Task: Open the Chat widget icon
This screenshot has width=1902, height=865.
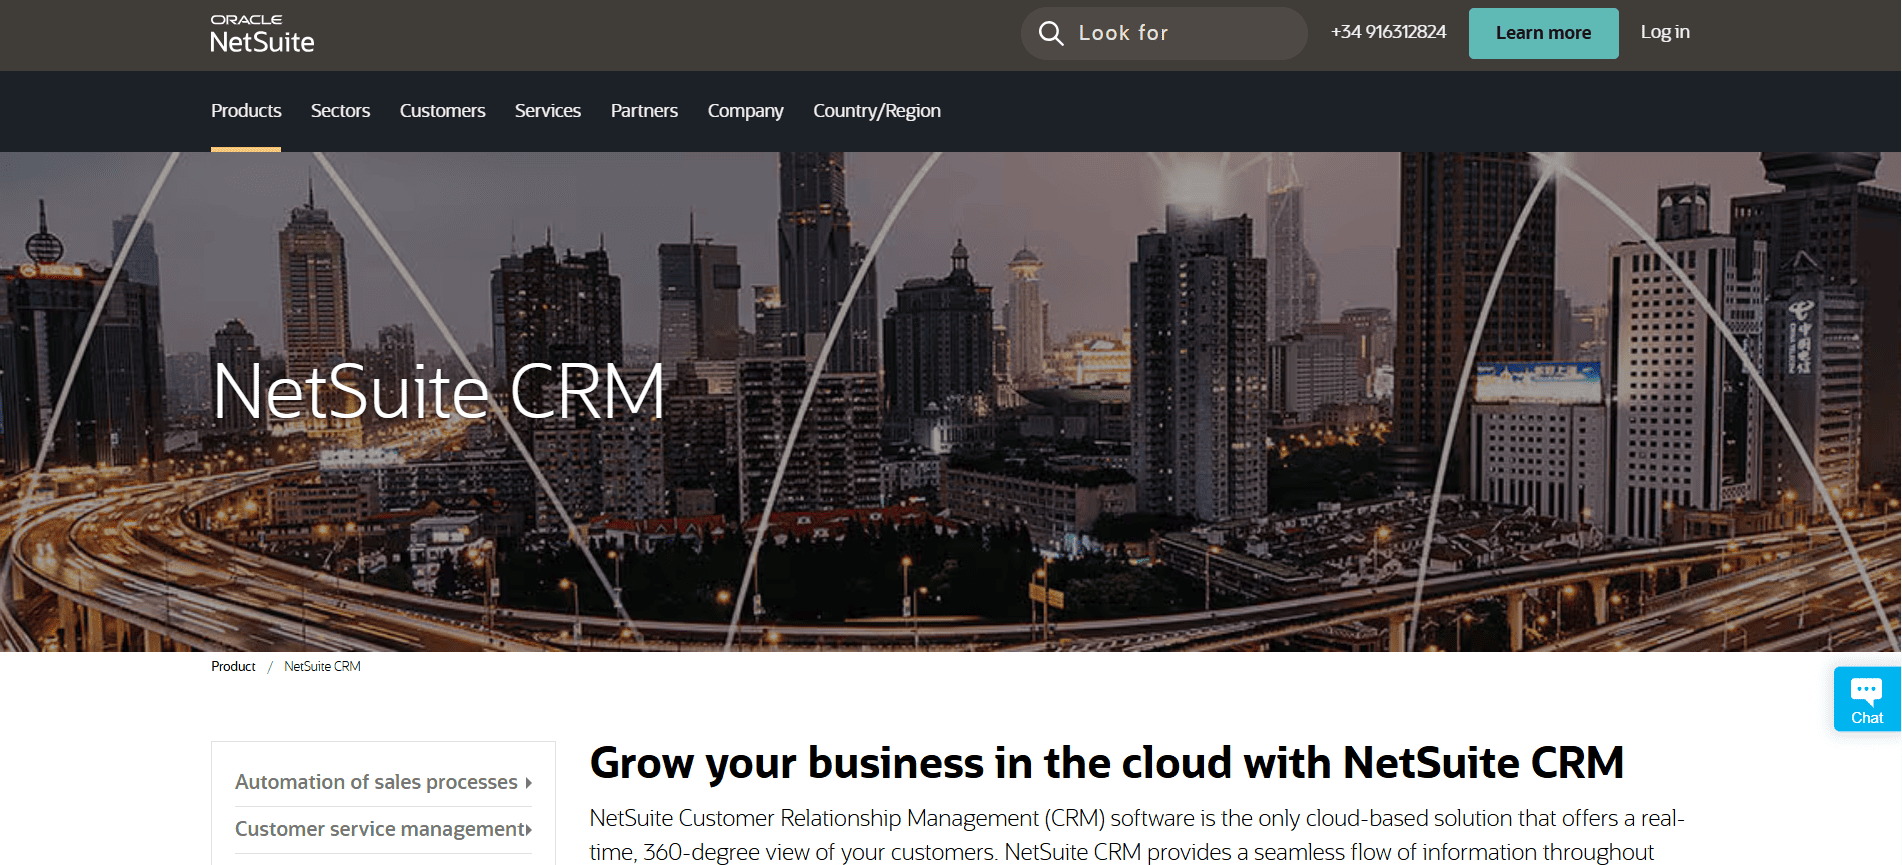Action: point(1867,699)
